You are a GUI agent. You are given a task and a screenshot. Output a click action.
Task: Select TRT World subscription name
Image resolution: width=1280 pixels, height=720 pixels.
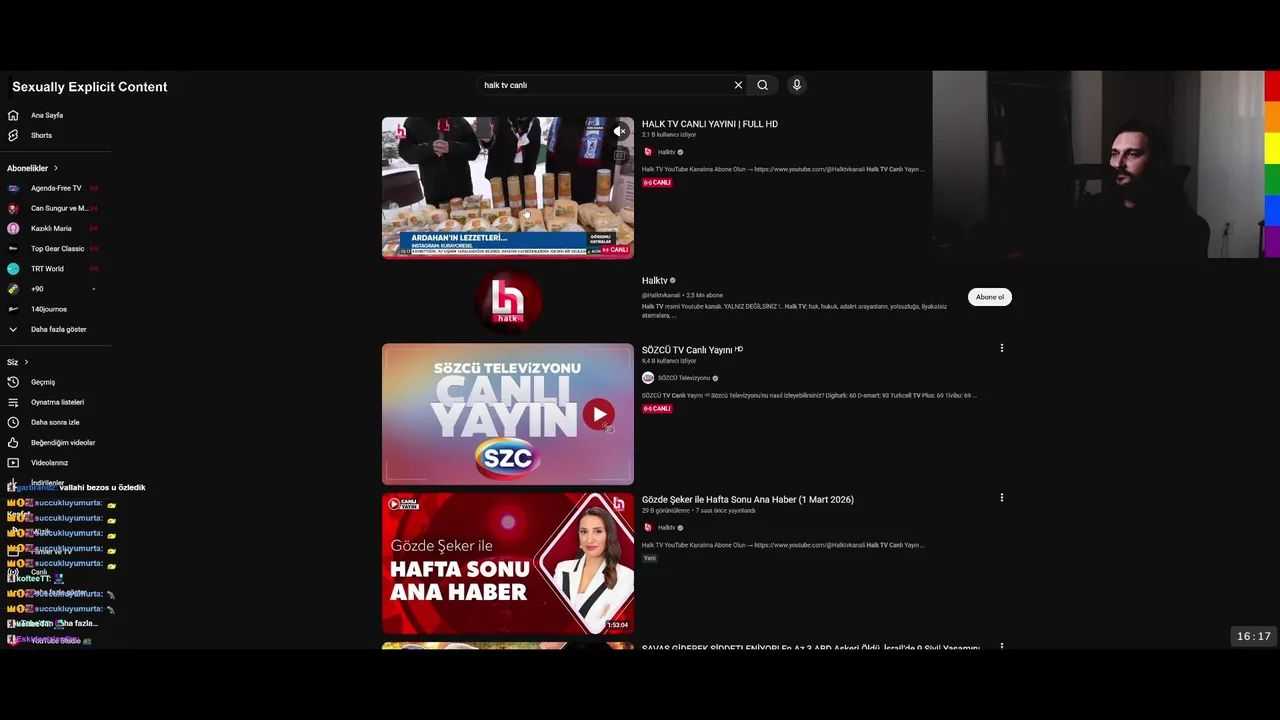(x=47, y=268)
